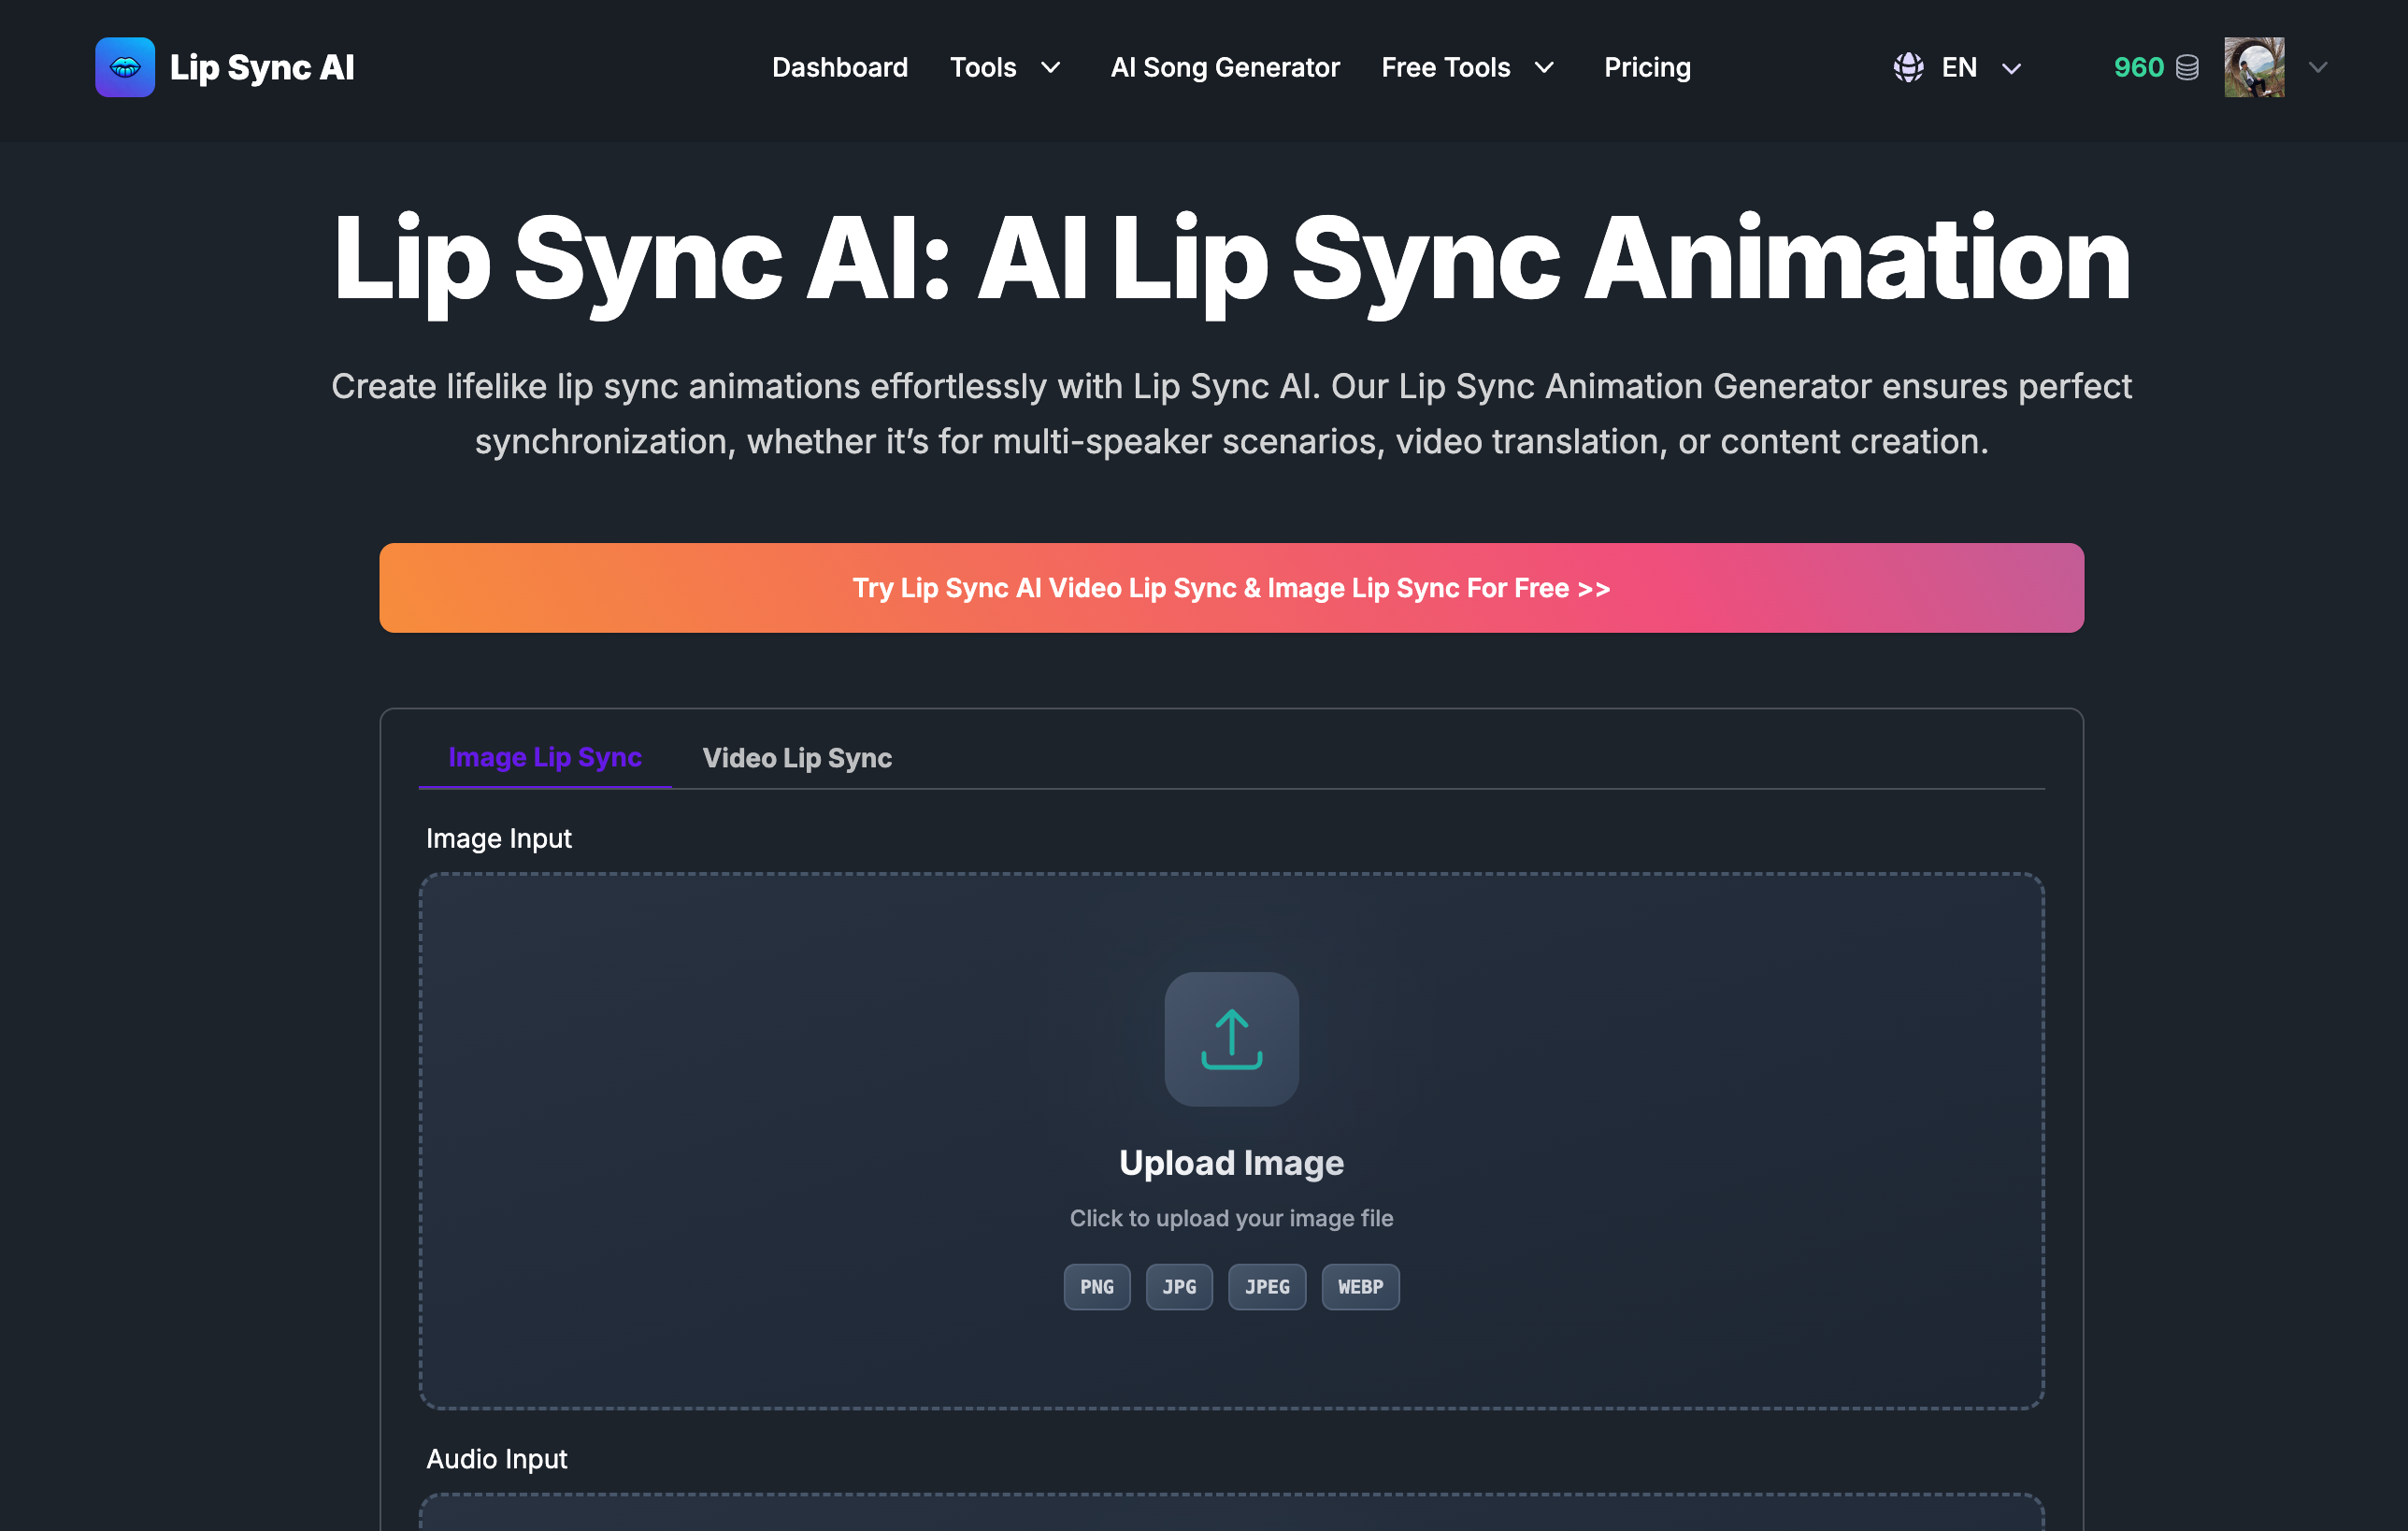This screenshot has width=2408, height=1531.
Task: Click the upload arrow icon to add image
Action: click(1231, 1040)
